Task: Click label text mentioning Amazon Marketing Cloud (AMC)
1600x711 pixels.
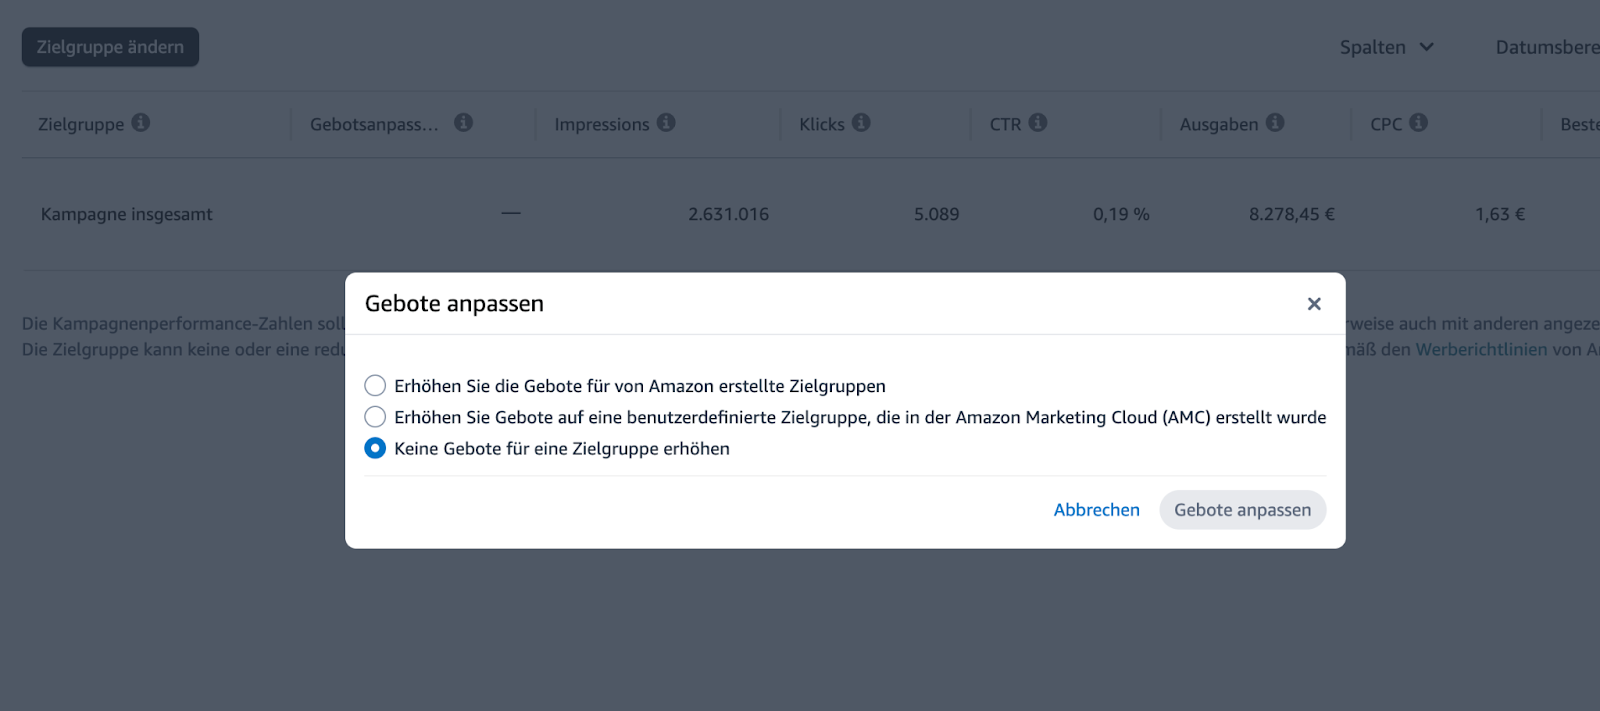Action: [860, 417]
